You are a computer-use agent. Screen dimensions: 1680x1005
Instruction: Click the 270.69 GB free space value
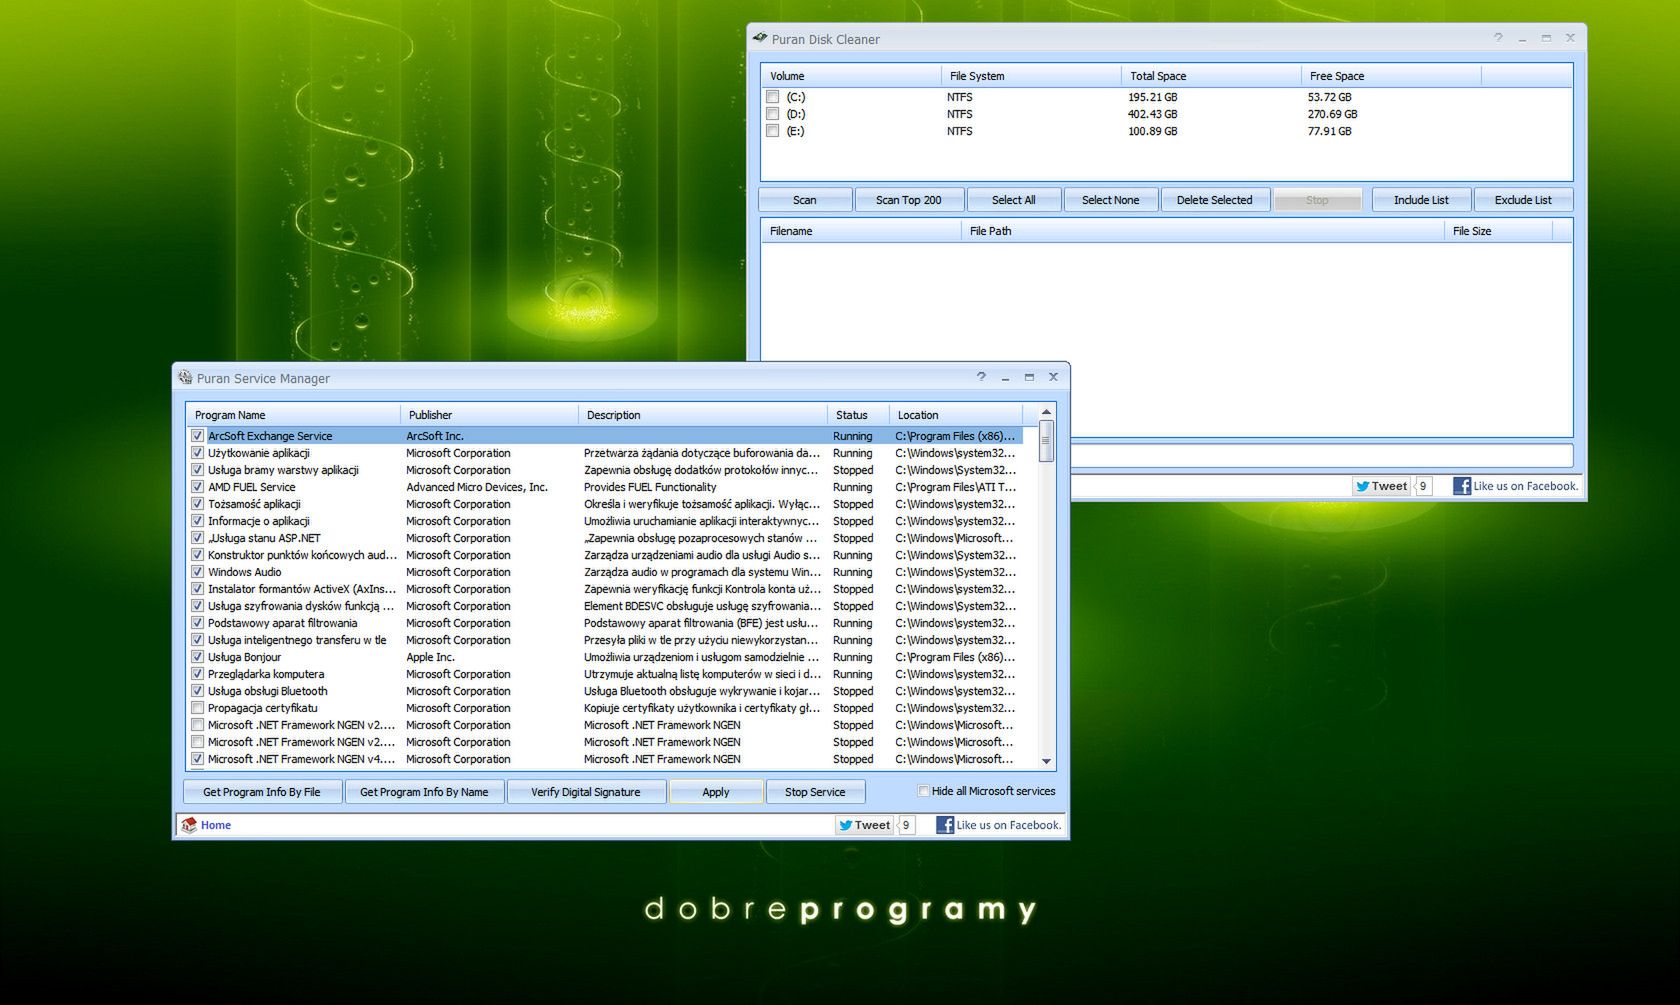pyautogui.click(x=1333, y=114)
